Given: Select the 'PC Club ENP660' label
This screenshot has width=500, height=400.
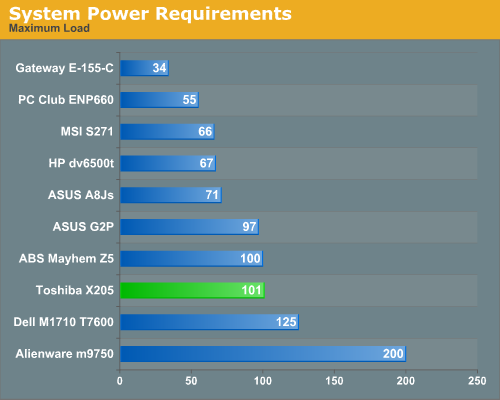Looking at the screenshot, I should tap(66, 100).
